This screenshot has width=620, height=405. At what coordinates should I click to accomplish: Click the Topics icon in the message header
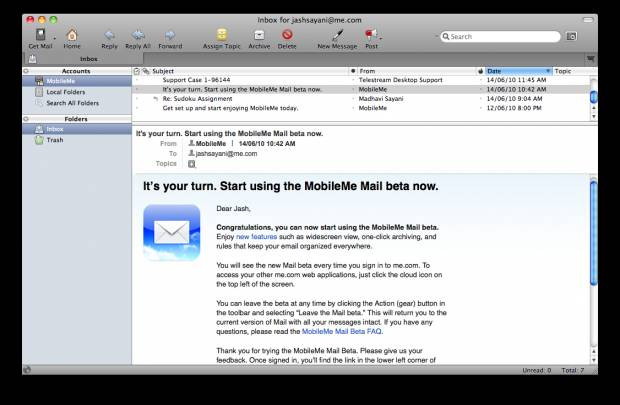pos(192,164)
